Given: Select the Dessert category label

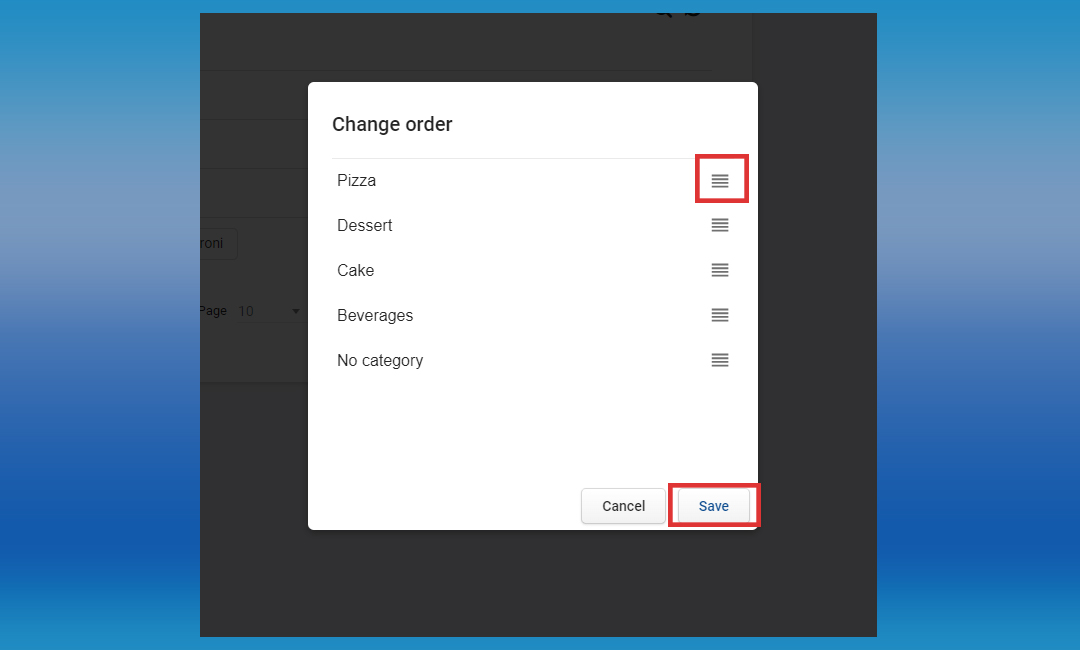Looking at the screenshot, I should pos(365,226).
